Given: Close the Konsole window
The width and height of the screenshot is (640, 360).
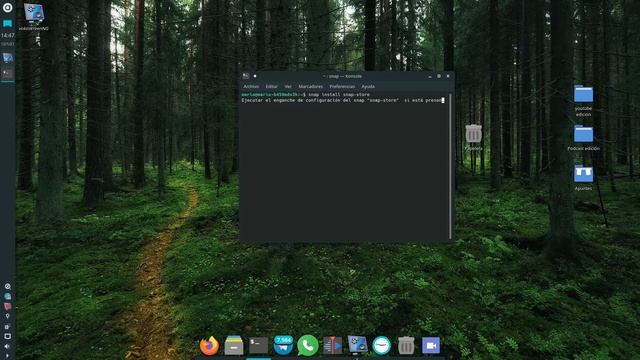Looking at the screenshot, I should coord(448,76).
